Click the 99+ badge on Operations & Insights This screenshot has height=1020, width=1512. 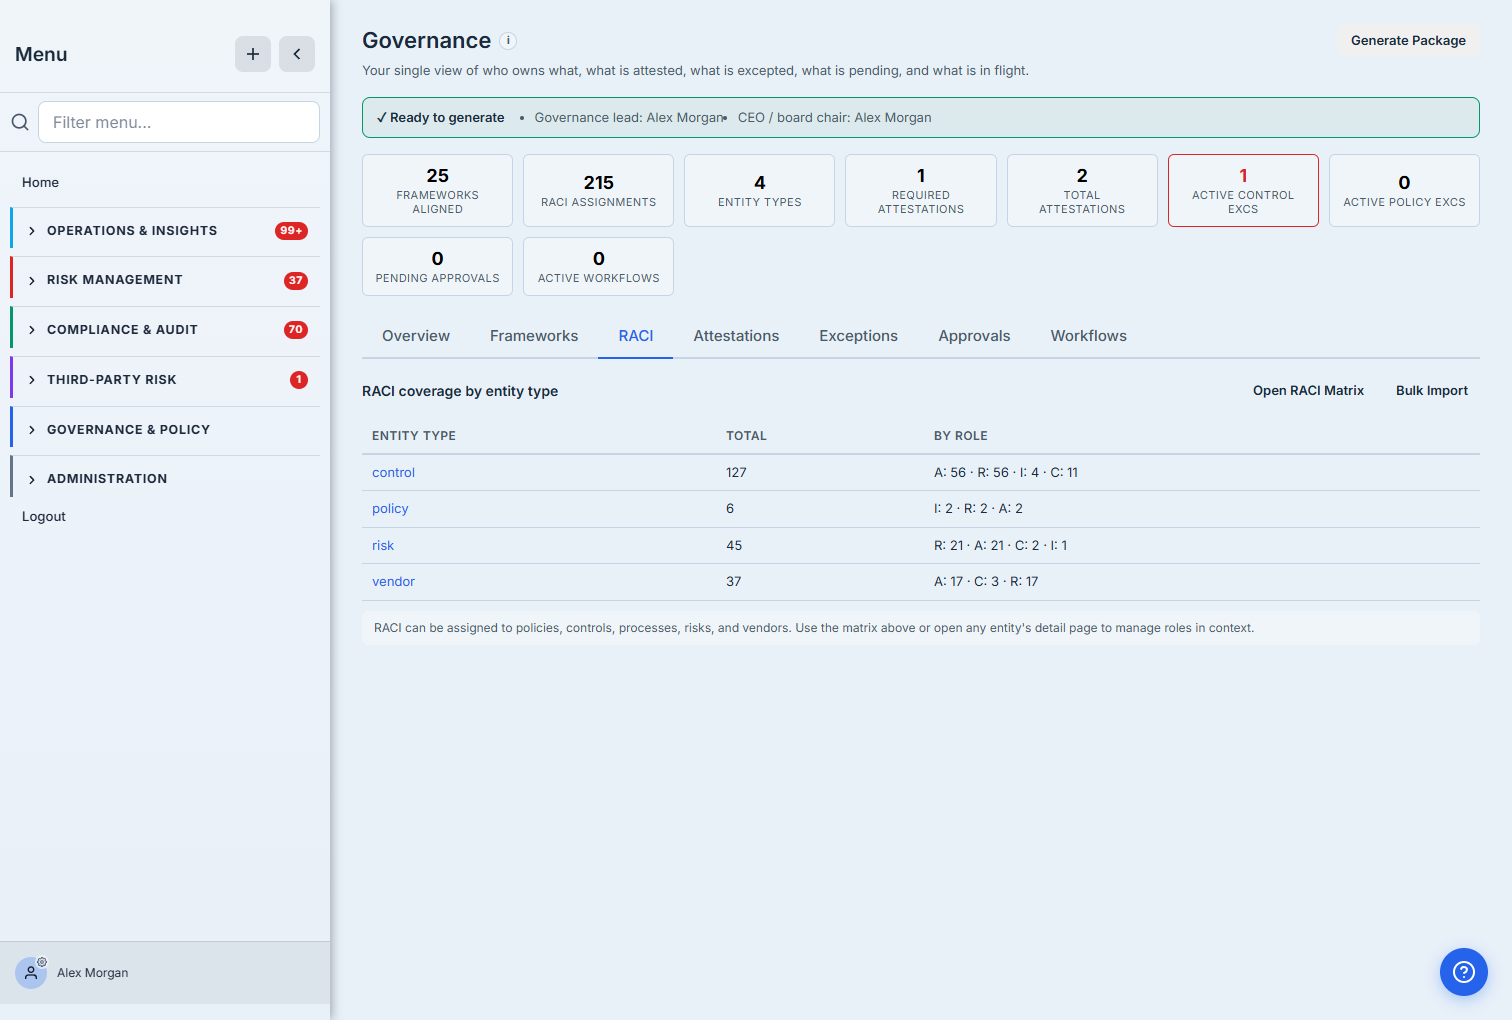[291, 231]
